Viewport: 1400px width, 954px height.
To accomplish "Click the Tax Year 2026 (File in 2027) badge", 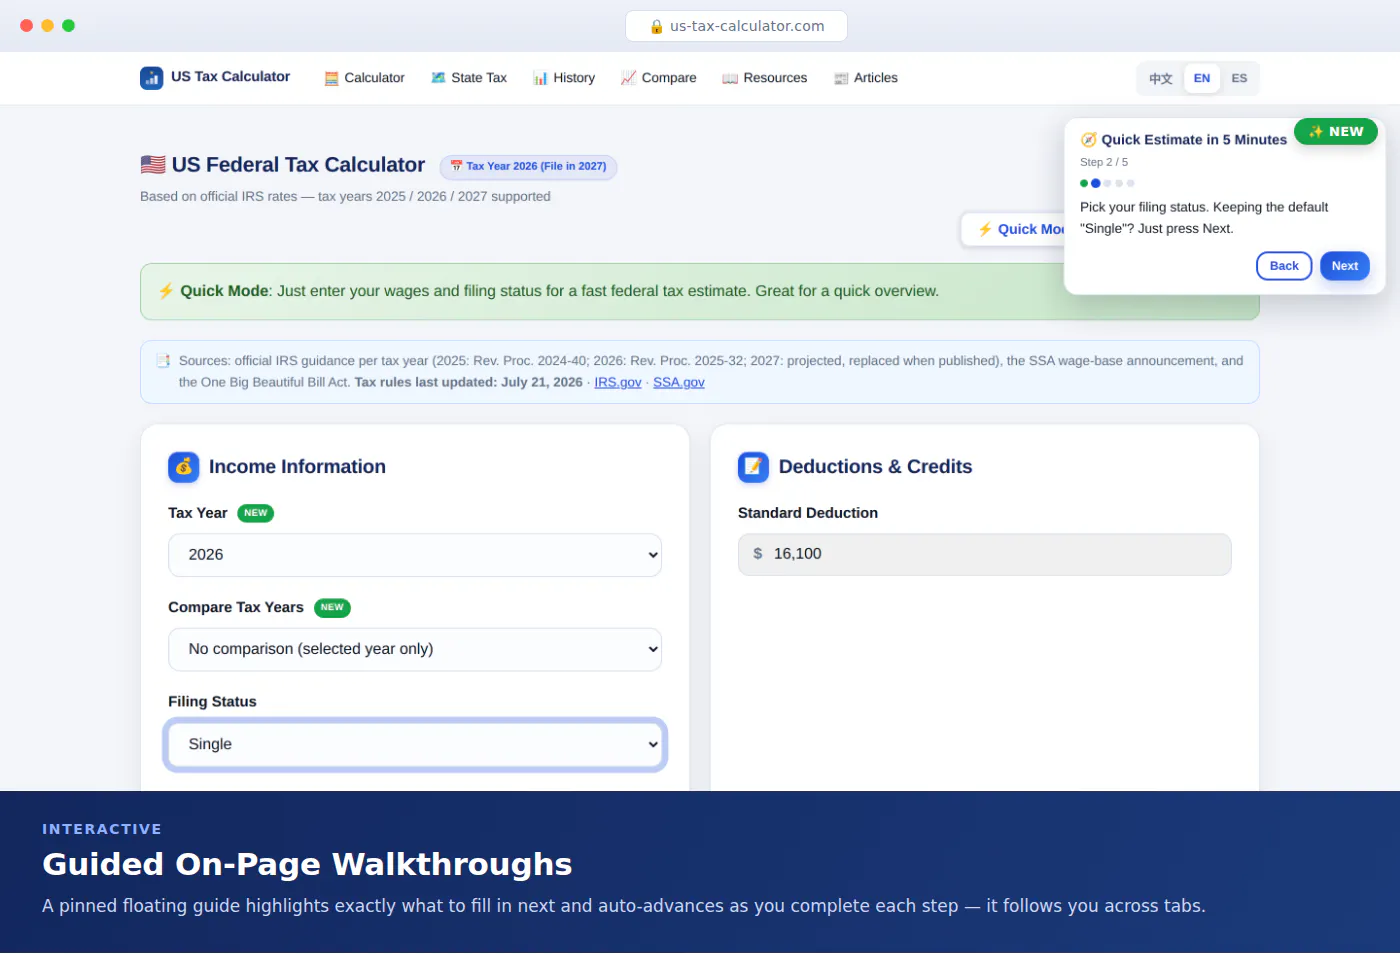I will point(528,167).
